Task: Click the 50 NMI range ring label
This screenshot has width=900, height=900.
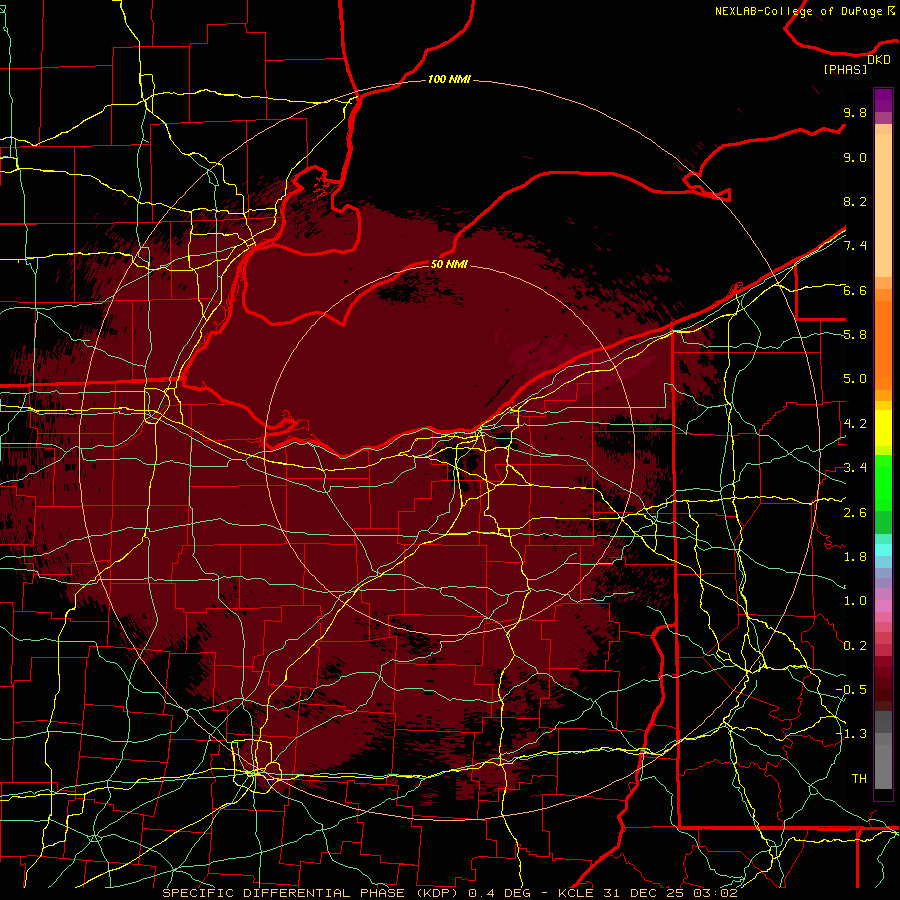Action: tap(449, 264)
